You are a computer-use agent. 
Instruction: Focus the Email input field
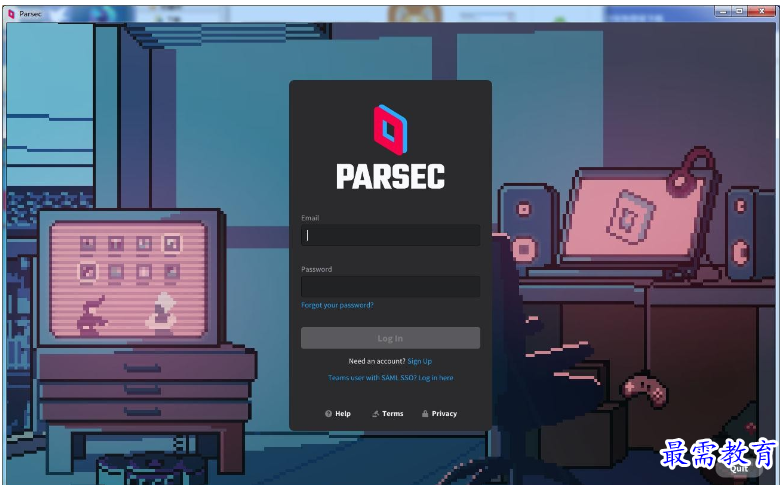390,236
